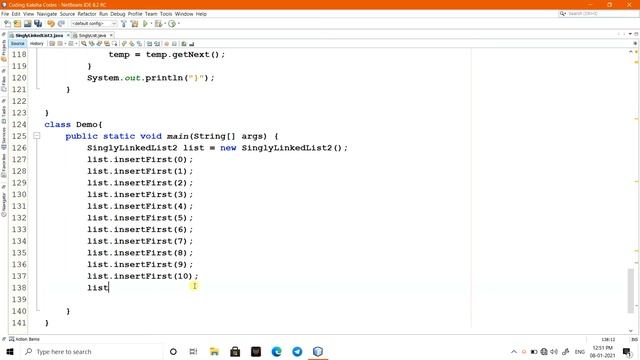Click the Type here to search box
This screenshot has width=640, height=360.
tap(92, 351)
